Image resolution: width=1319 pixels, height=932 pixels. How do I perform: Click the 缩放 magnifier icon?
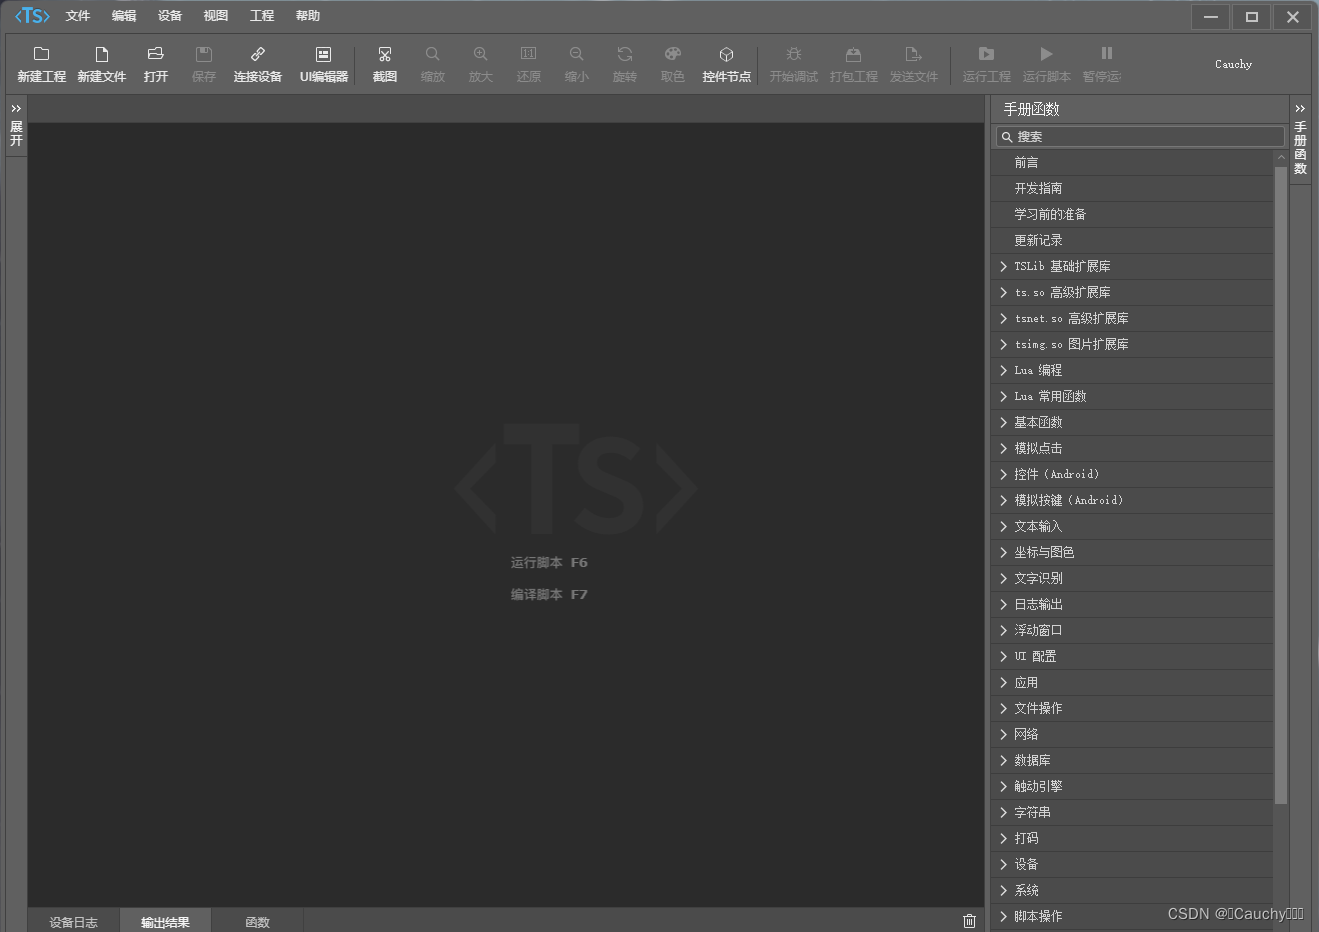pyautogui.click(x=432, y=54)
